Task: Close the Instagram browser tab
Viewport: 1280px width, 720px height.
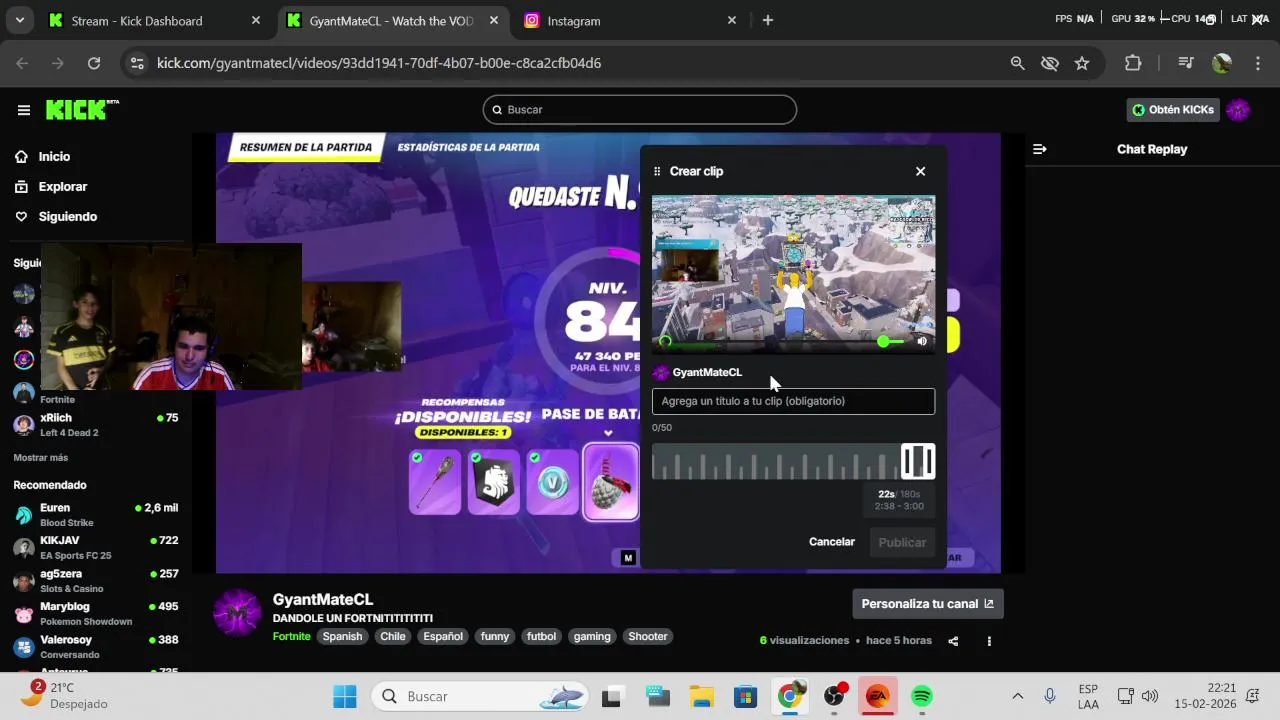Action: 732,20
